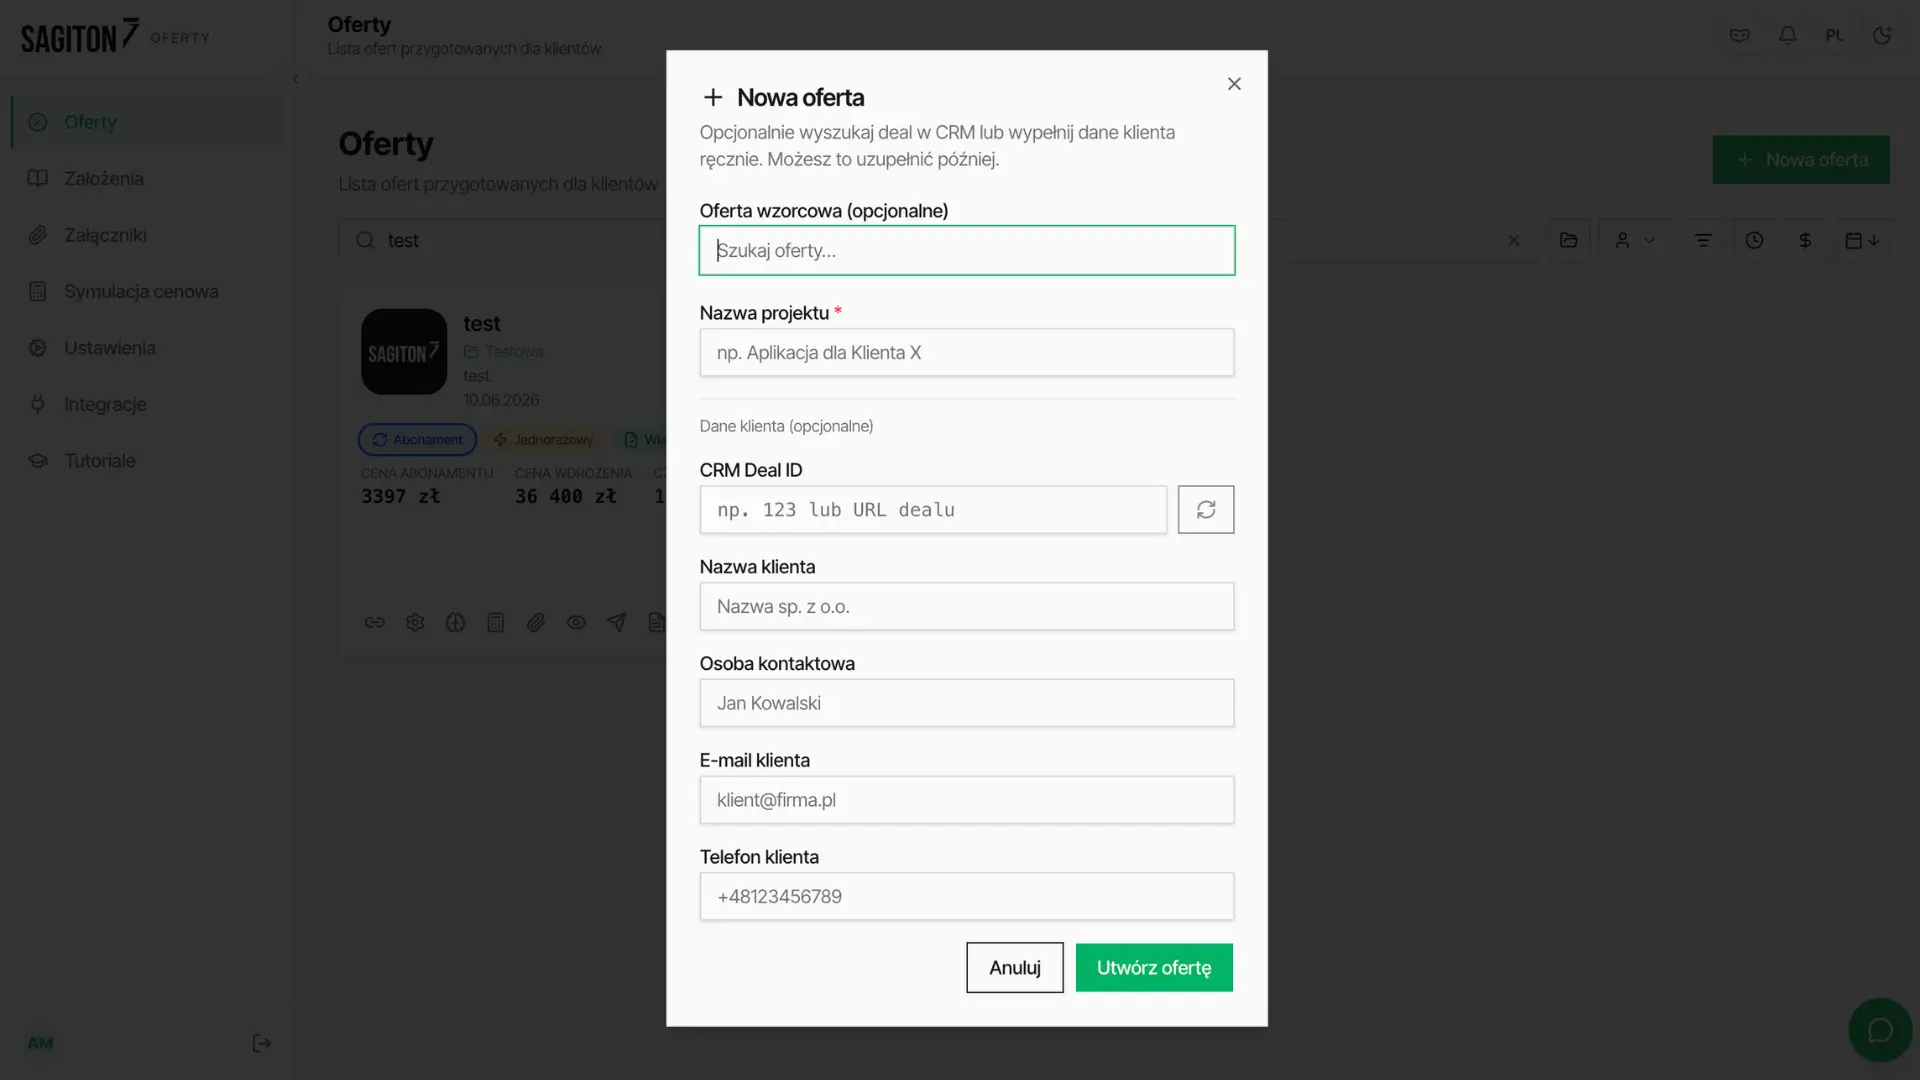Open Załączniki in the sidebar
The width and height of the screenshot is (1920, 1080).
[148, 235]
